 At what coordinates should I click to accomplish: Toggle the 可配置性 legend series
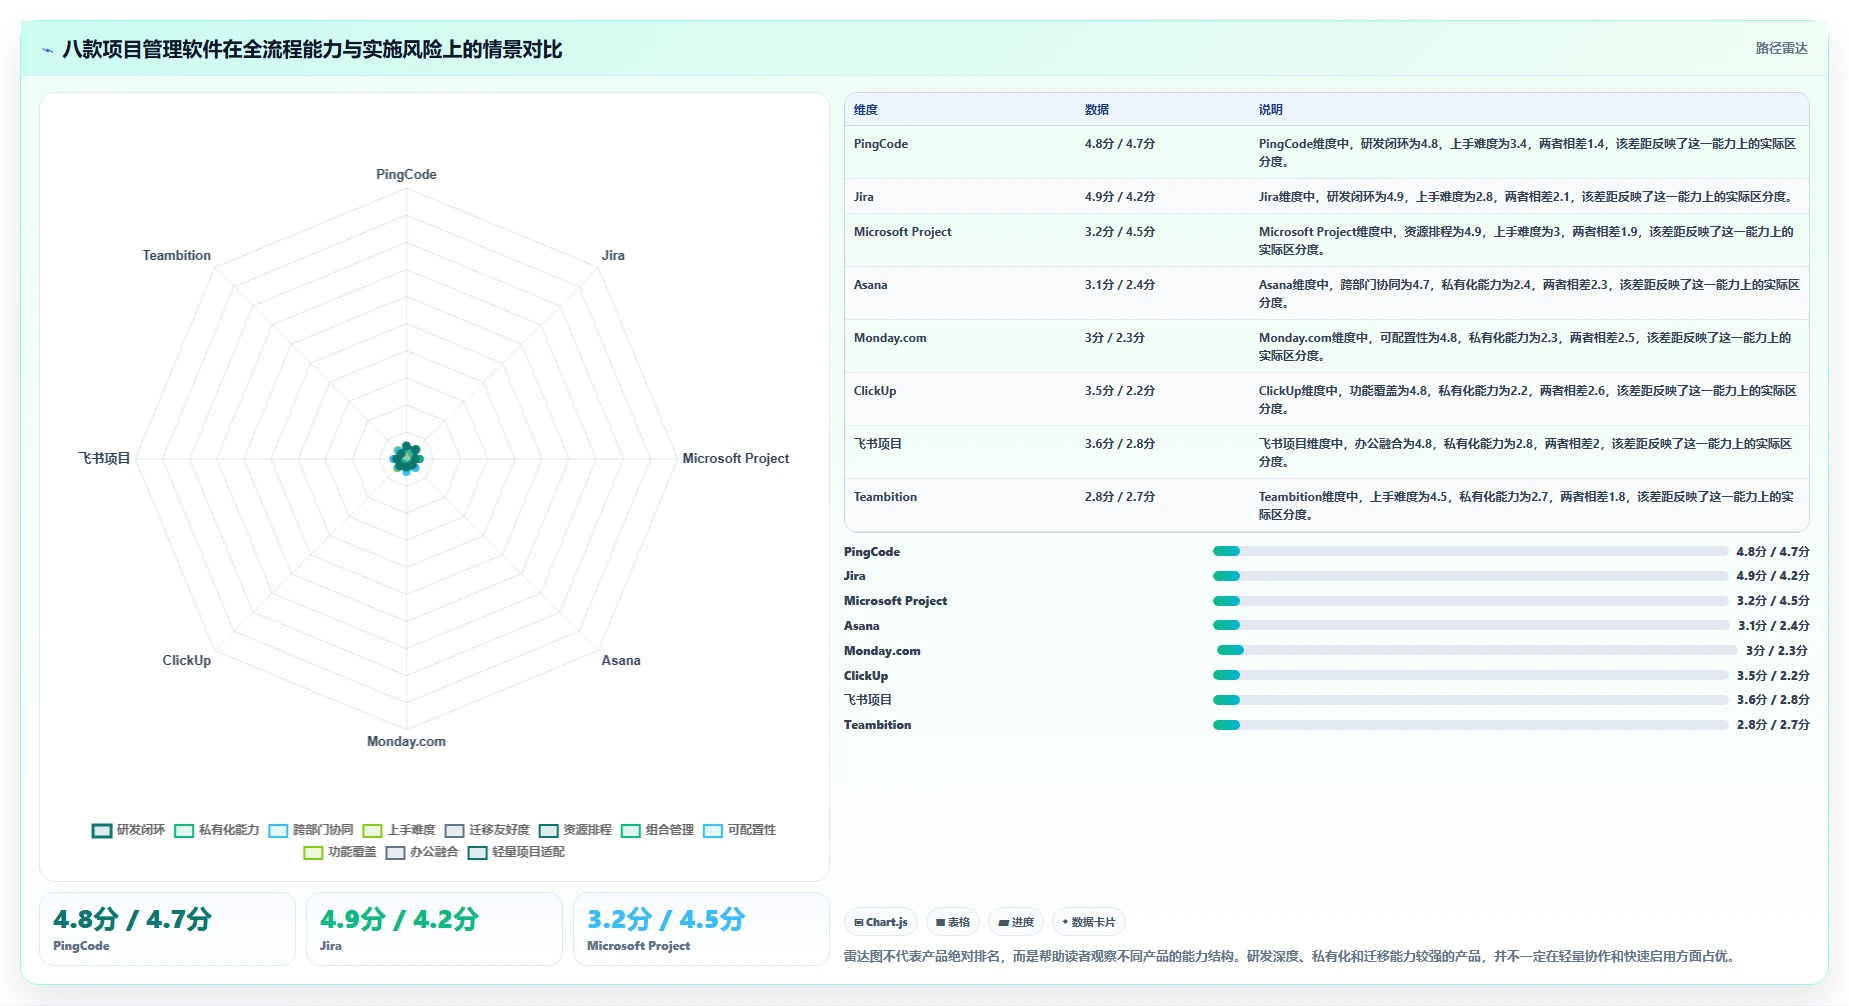739,830
